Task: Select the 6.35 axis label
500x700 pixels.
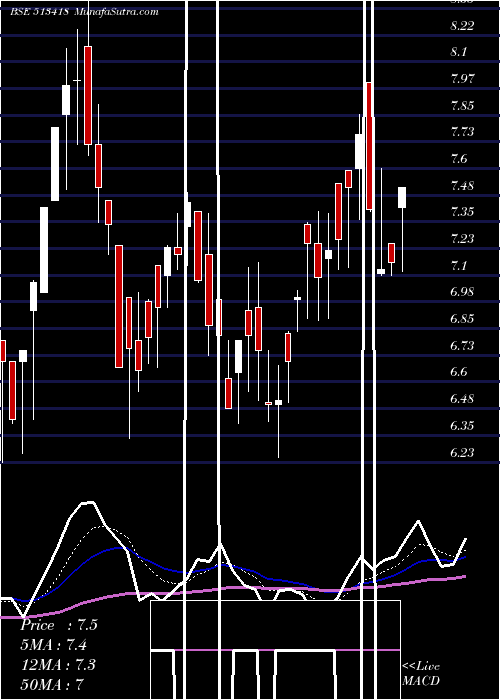Action: (462, 425)
